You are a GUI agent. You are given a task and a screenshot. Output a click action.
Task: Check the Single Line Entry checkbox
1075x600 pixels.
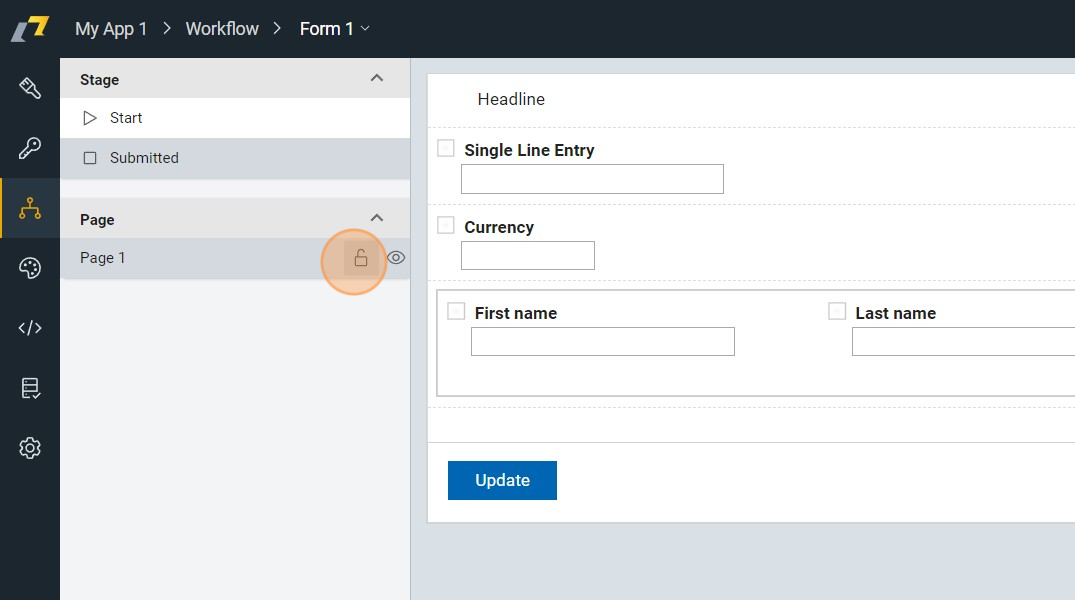pyautogui.click(x=446, y=149)
